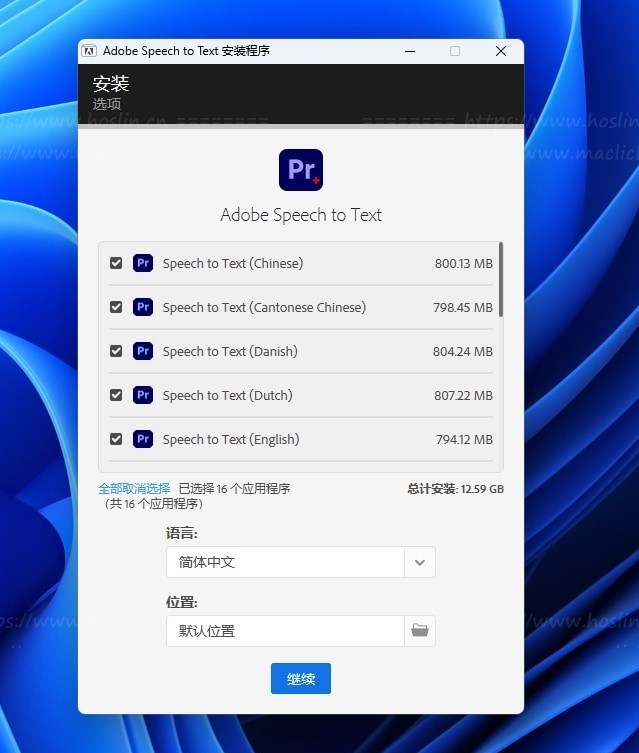Viewport: 639px width, 753px height.
Task: Click the Pr icon beside English
Action: (143, 439)
